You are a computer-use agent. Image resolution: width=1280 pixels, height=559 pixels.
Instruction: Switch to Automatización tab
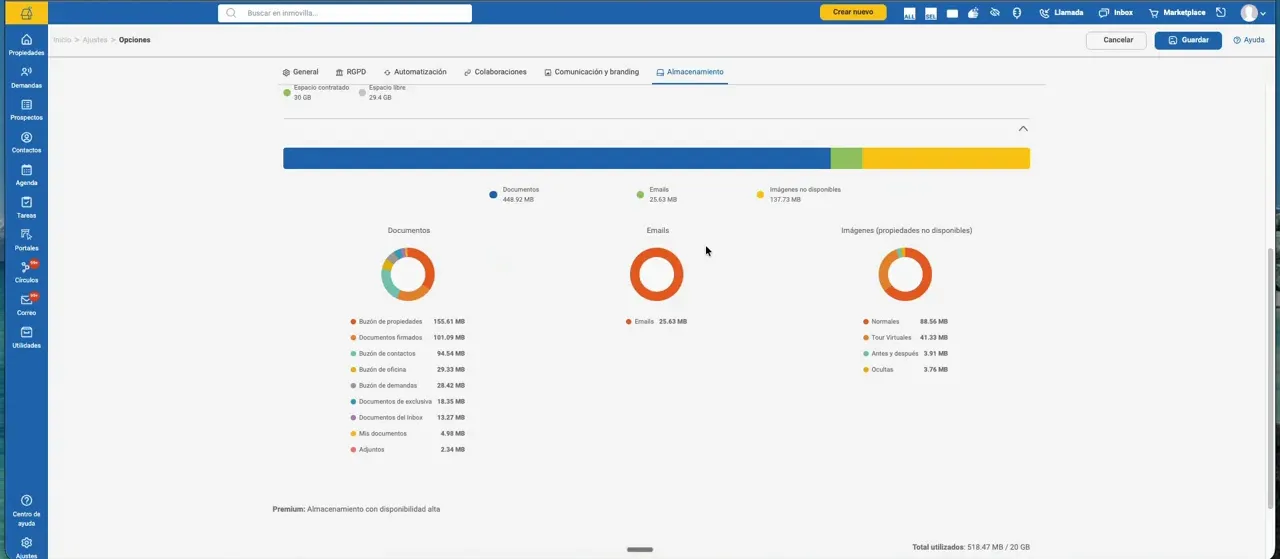point(415,72)
